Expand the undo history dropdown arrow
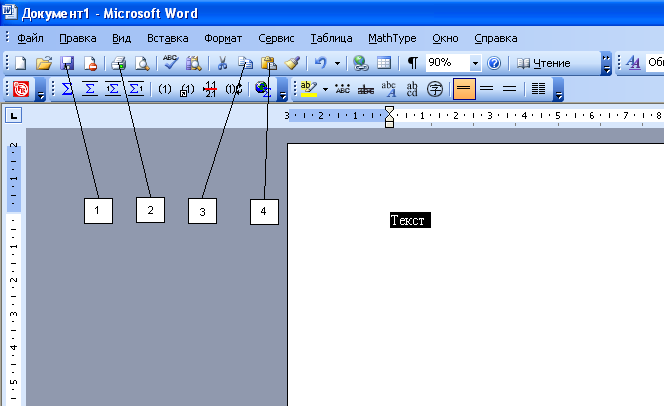Image resolution: width=664 pixels, height=406 pixels. tap(338, 64)
